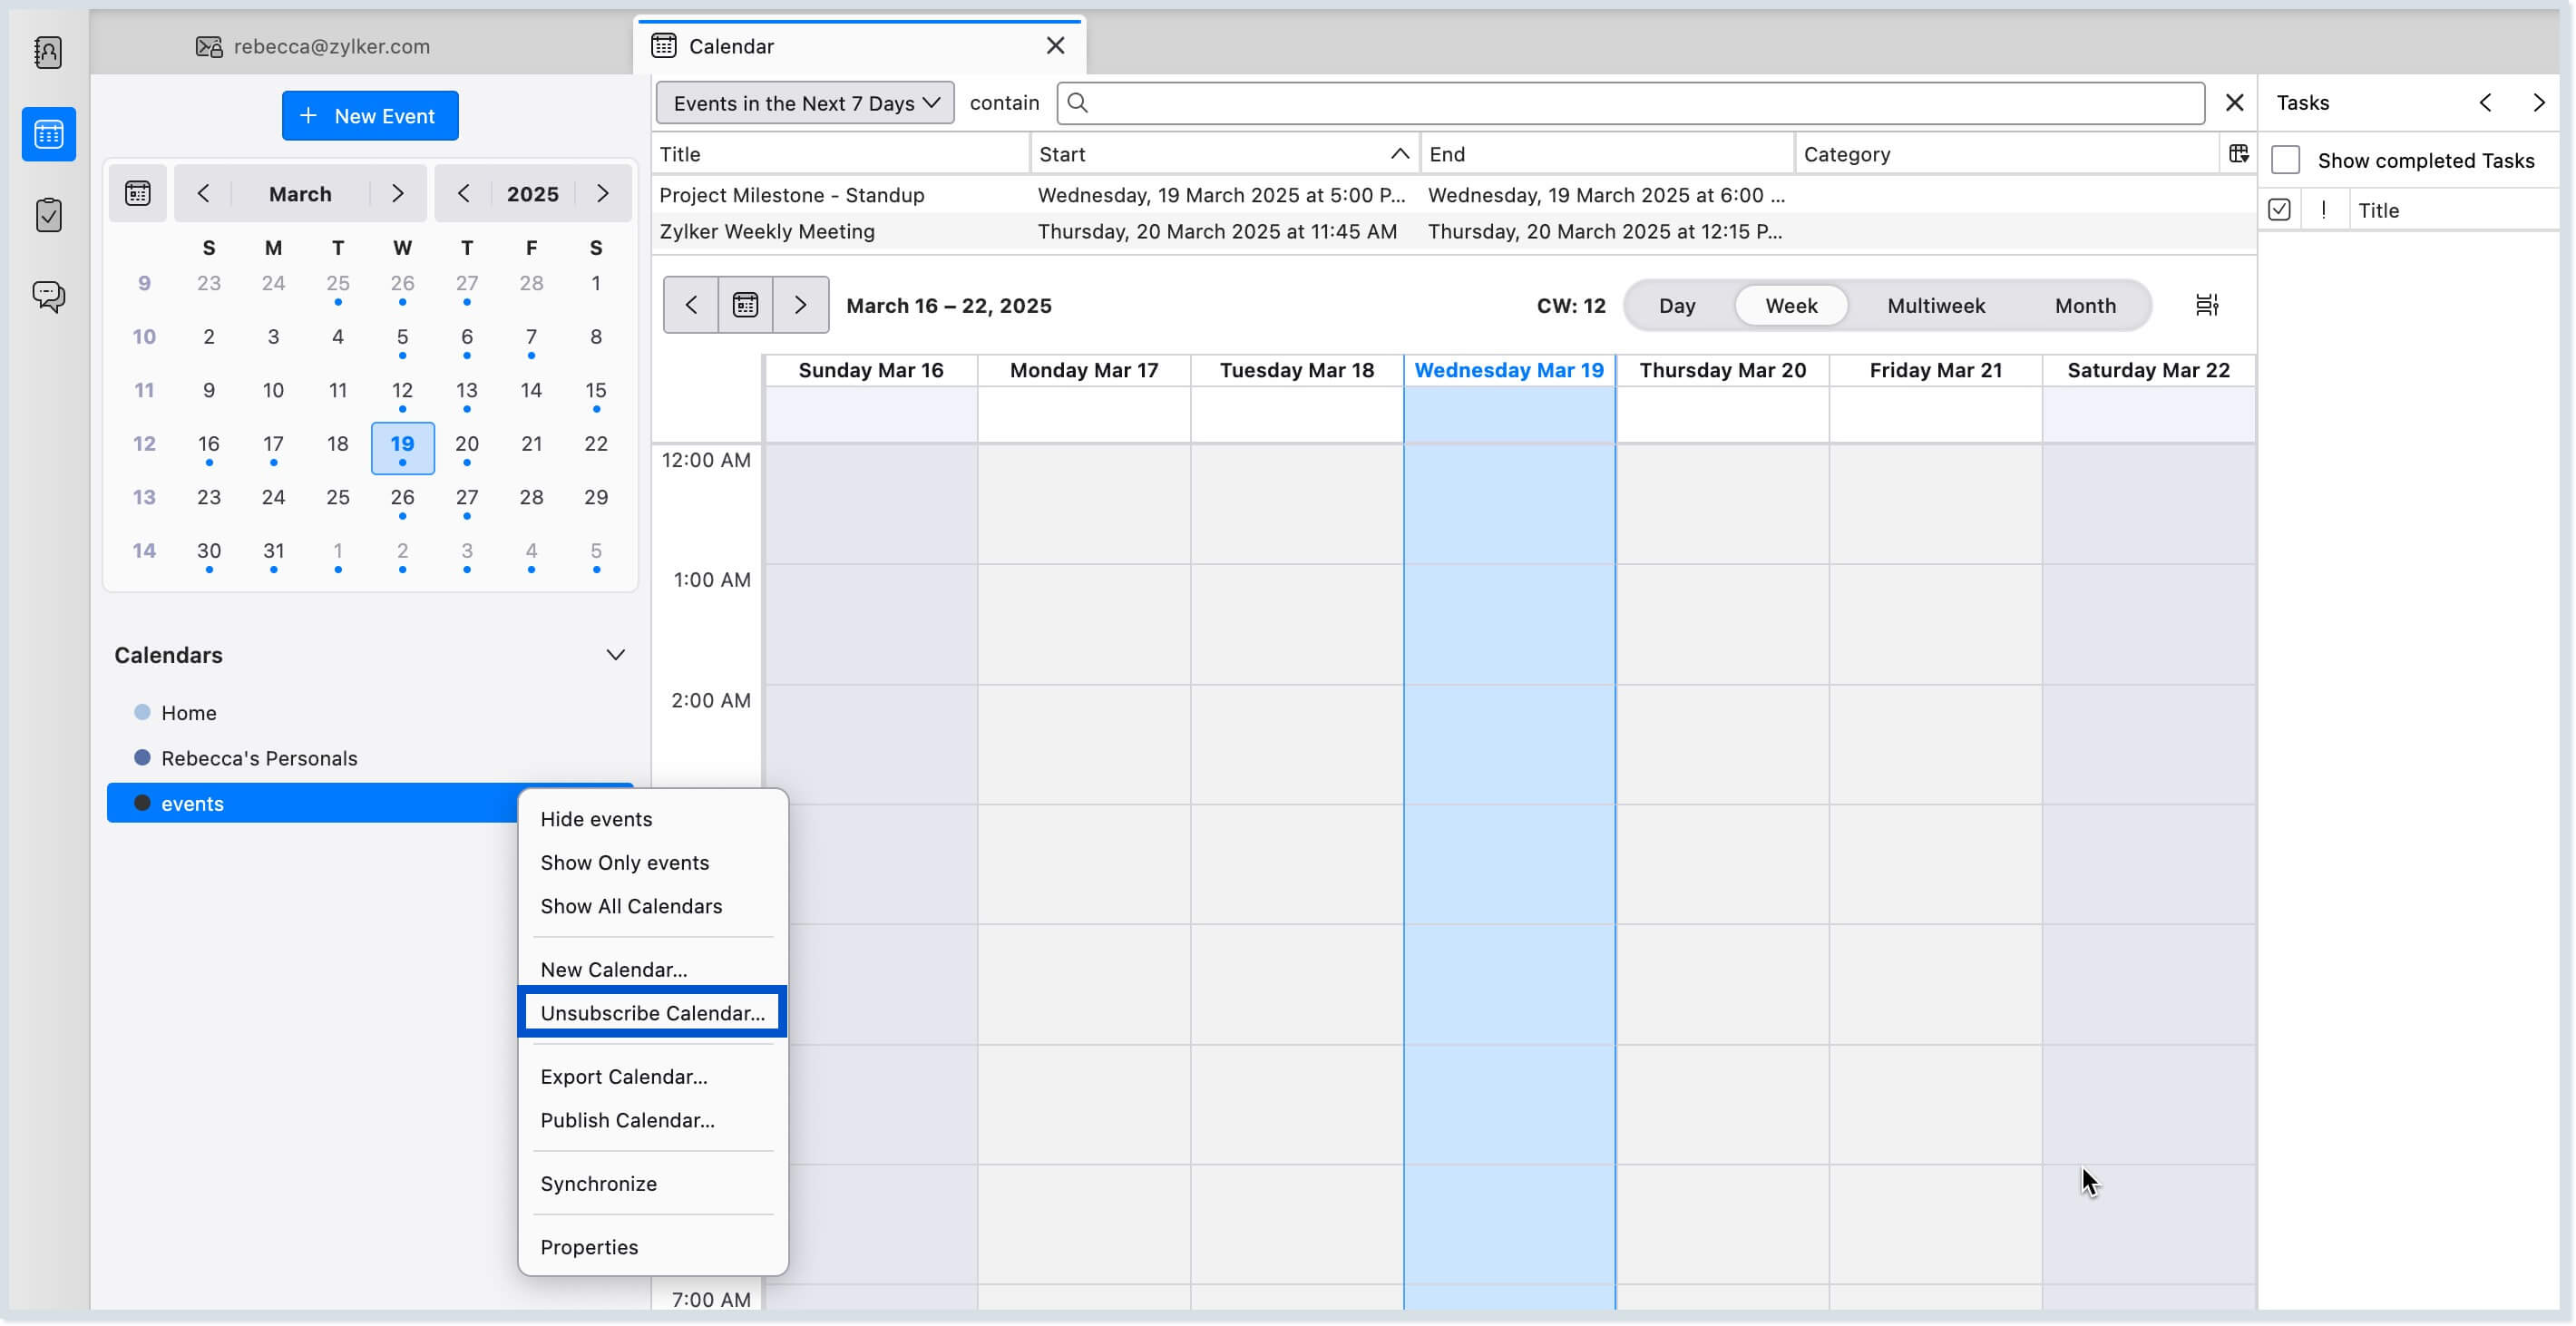Open Events in the Next 7 Days dropdown

tap(805, 103)
